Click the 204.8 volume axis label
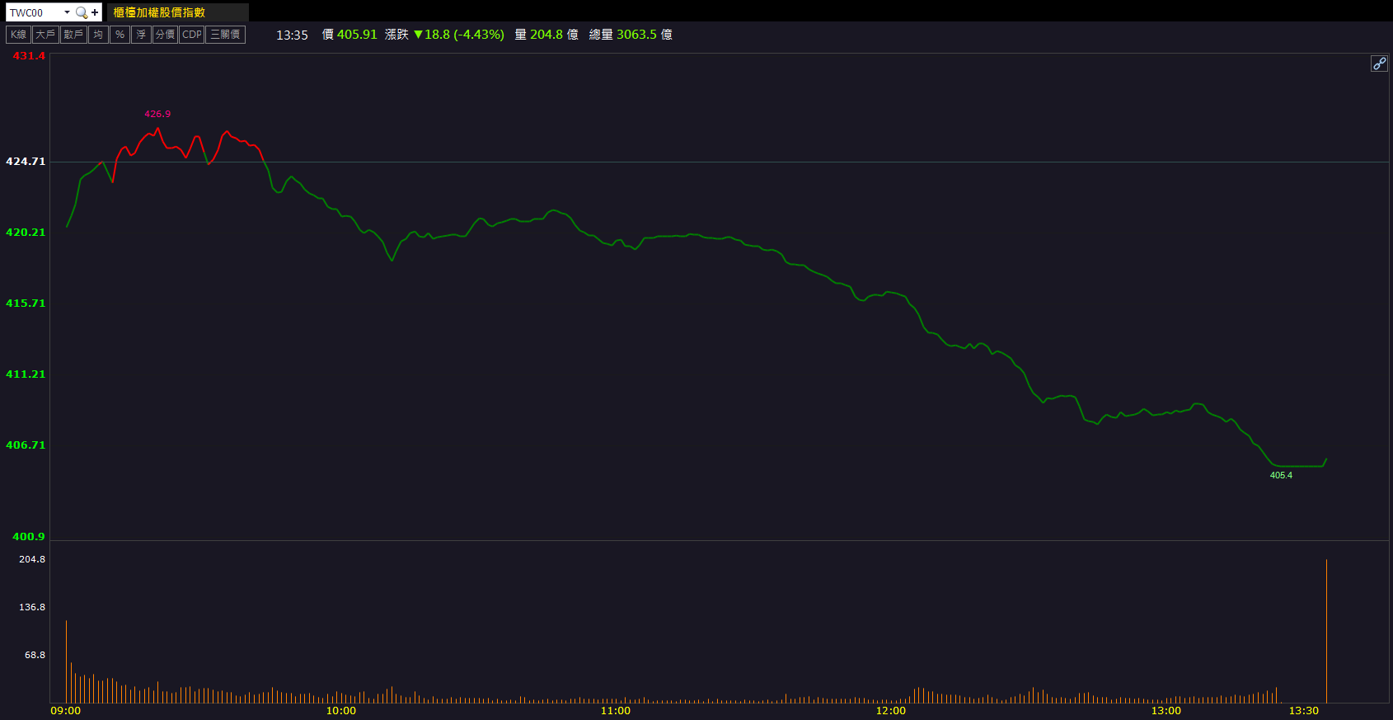Image resolution: width=1393 pixels, height=720 pixels. click(x=33, y=559)
